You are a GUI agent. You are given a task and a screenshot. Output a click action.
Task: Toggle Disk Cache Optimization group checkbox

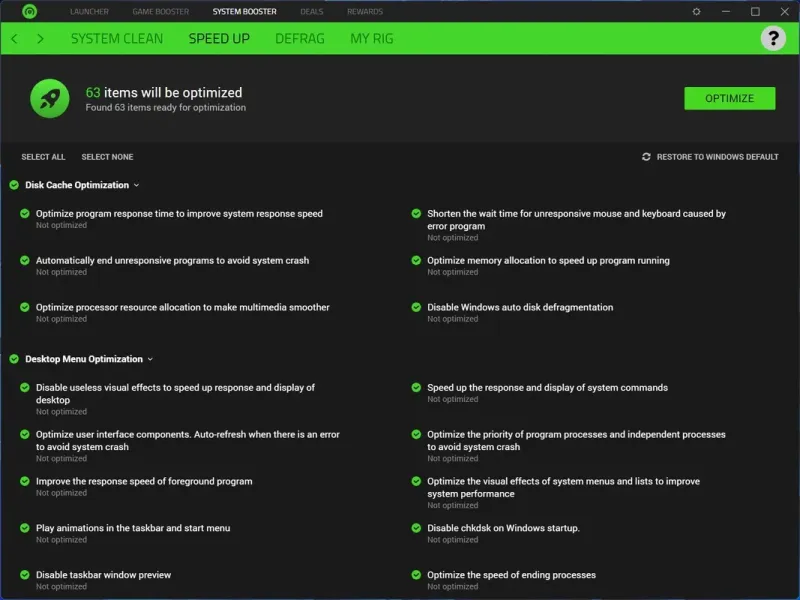click(x=14, y=185)
